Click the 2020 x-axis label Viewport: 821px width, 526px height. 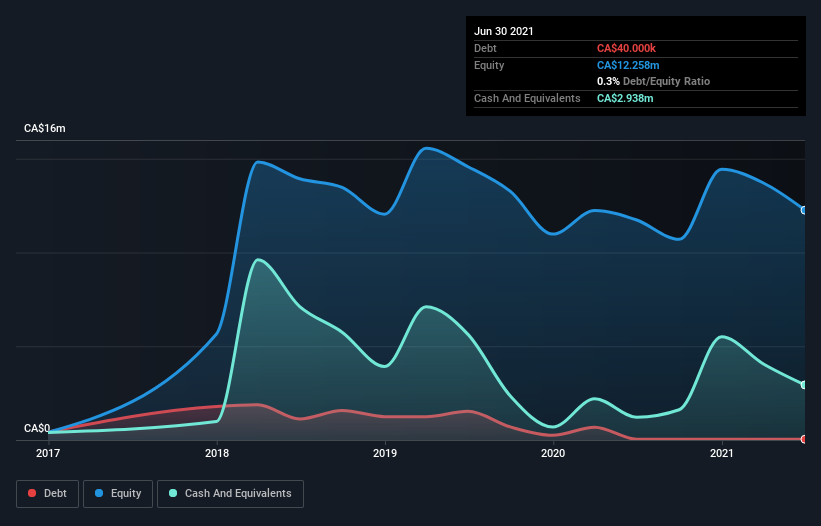click(553, 453)
